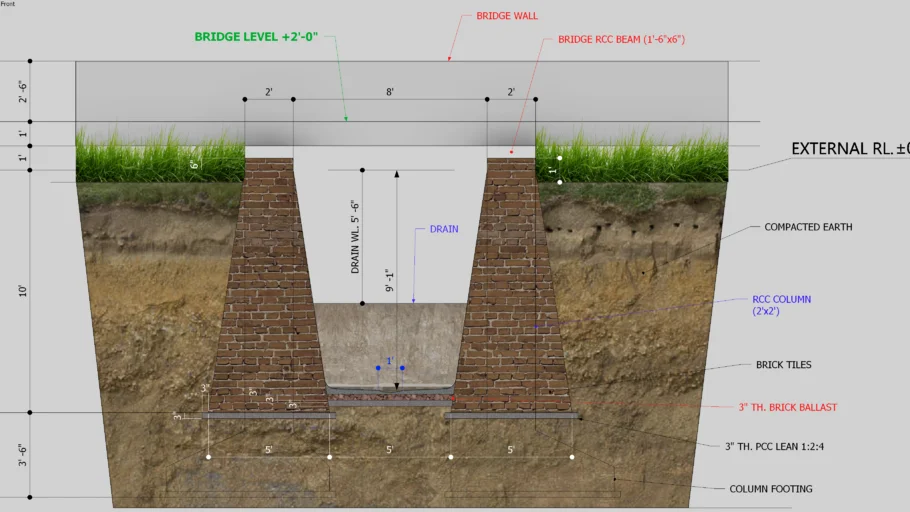Select the 2'-6" bridge wall height dimension
This screenshot has width=910, height=512.
22,92
